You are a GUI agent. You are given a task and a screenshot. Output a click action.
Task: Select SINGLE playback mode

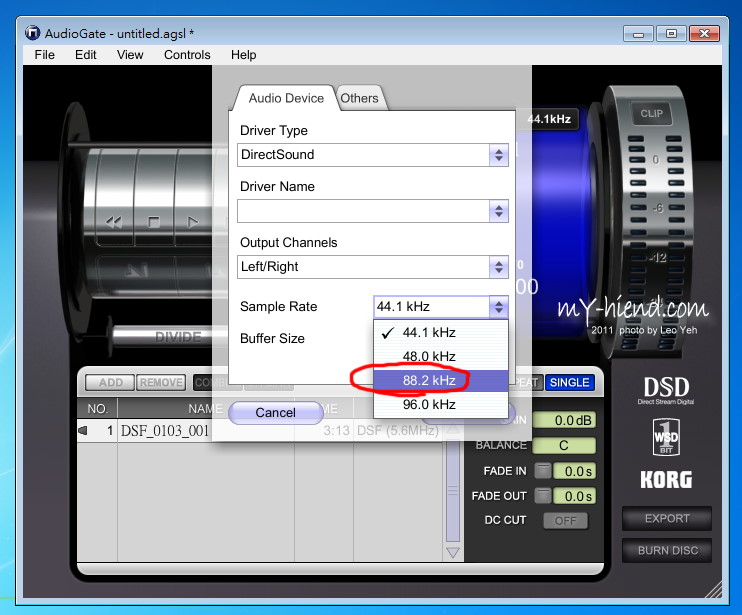569,382
